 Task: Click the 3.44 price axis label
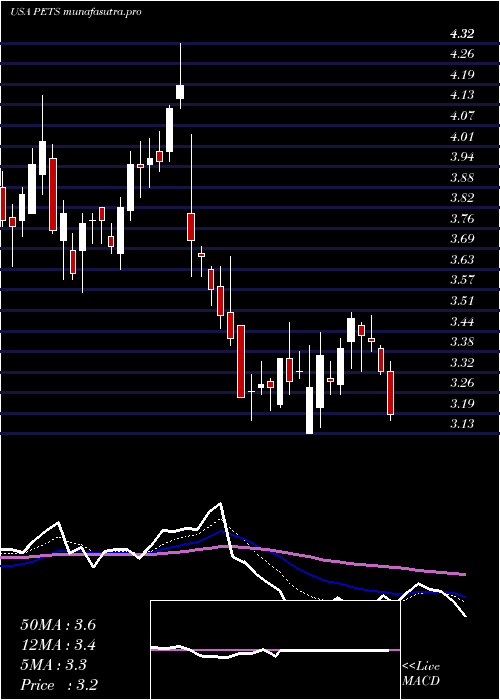point(462,321)
